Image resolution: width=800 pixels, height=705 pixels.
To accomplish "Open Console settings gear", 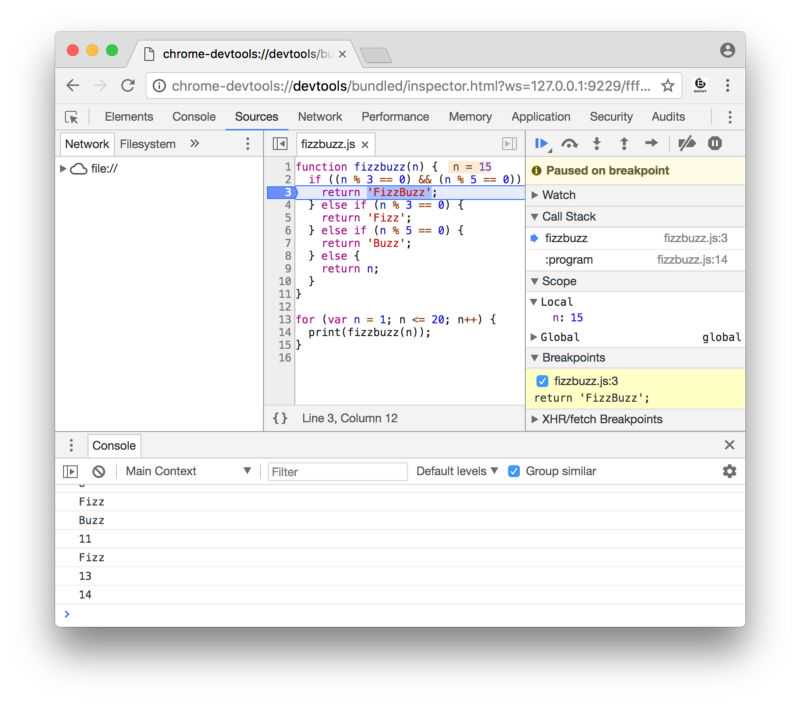I will tap(729, 471).
